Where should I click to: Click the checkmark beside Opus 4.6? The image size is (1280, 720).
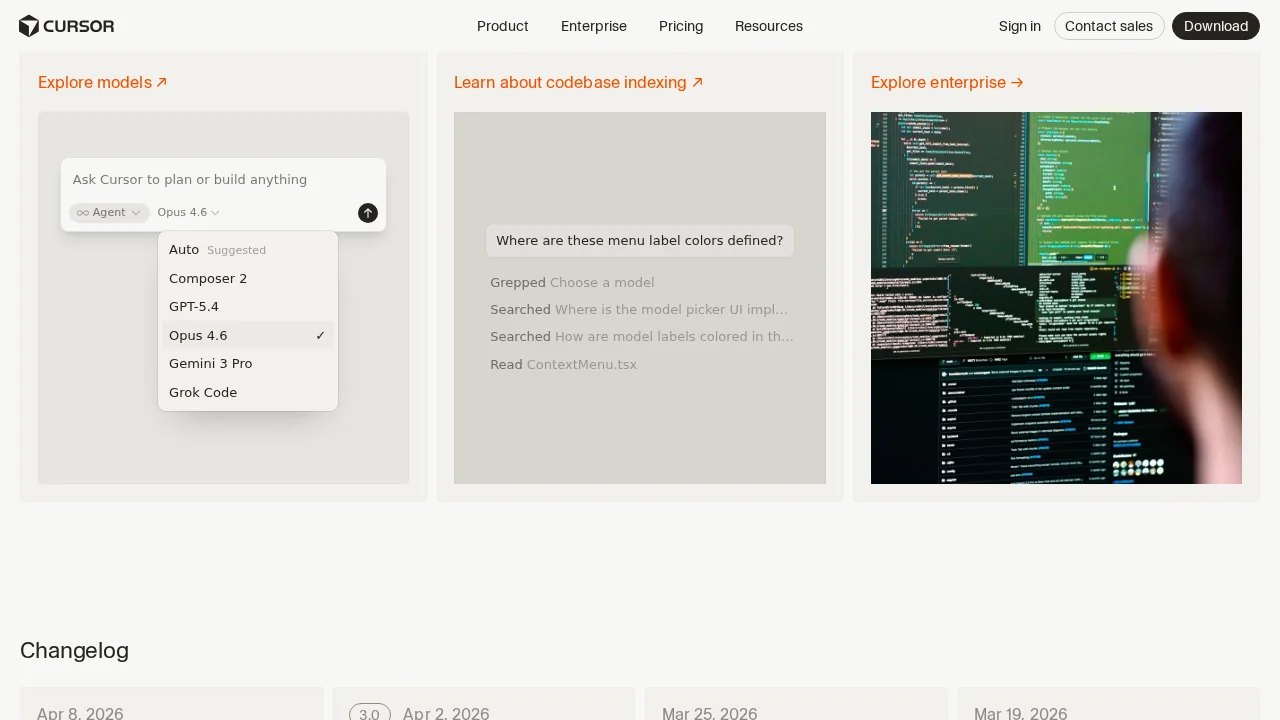pos(320,335)
